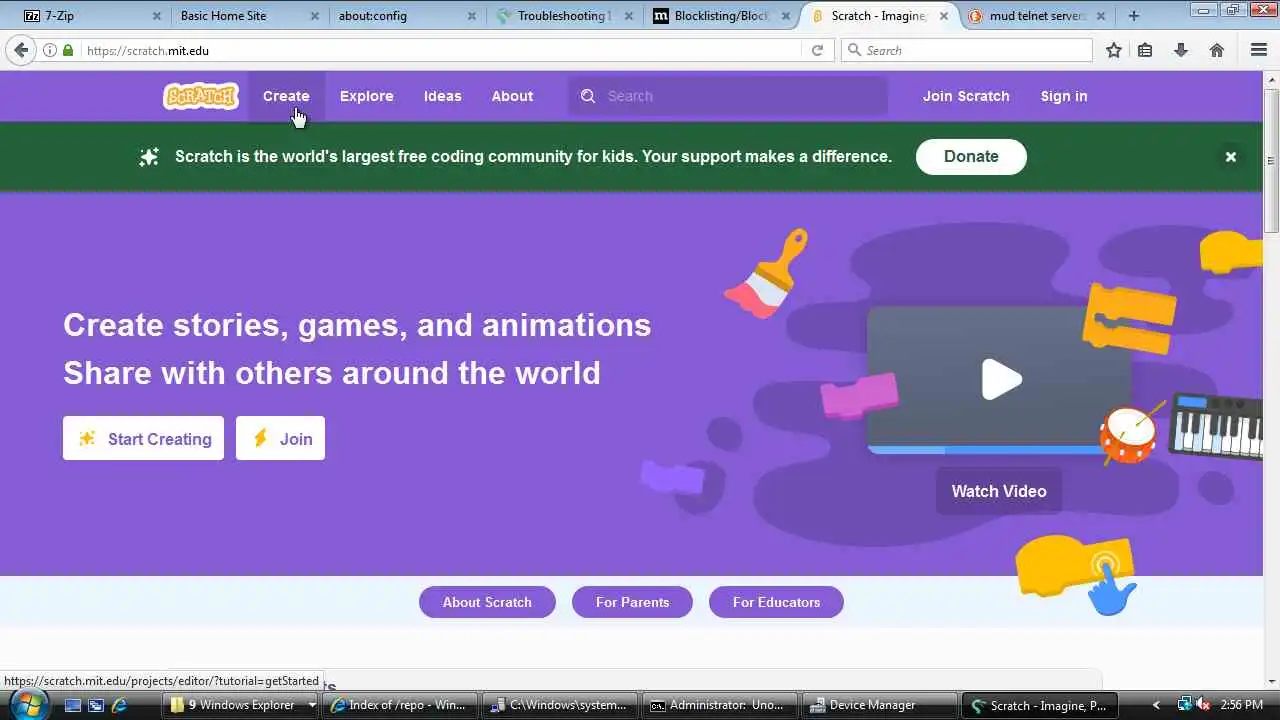Image resolution: width=1280 pixels, height=720 pixels.
Task: Click the magnifier icon in Scratch search
Action: click(x=588, y=96)
